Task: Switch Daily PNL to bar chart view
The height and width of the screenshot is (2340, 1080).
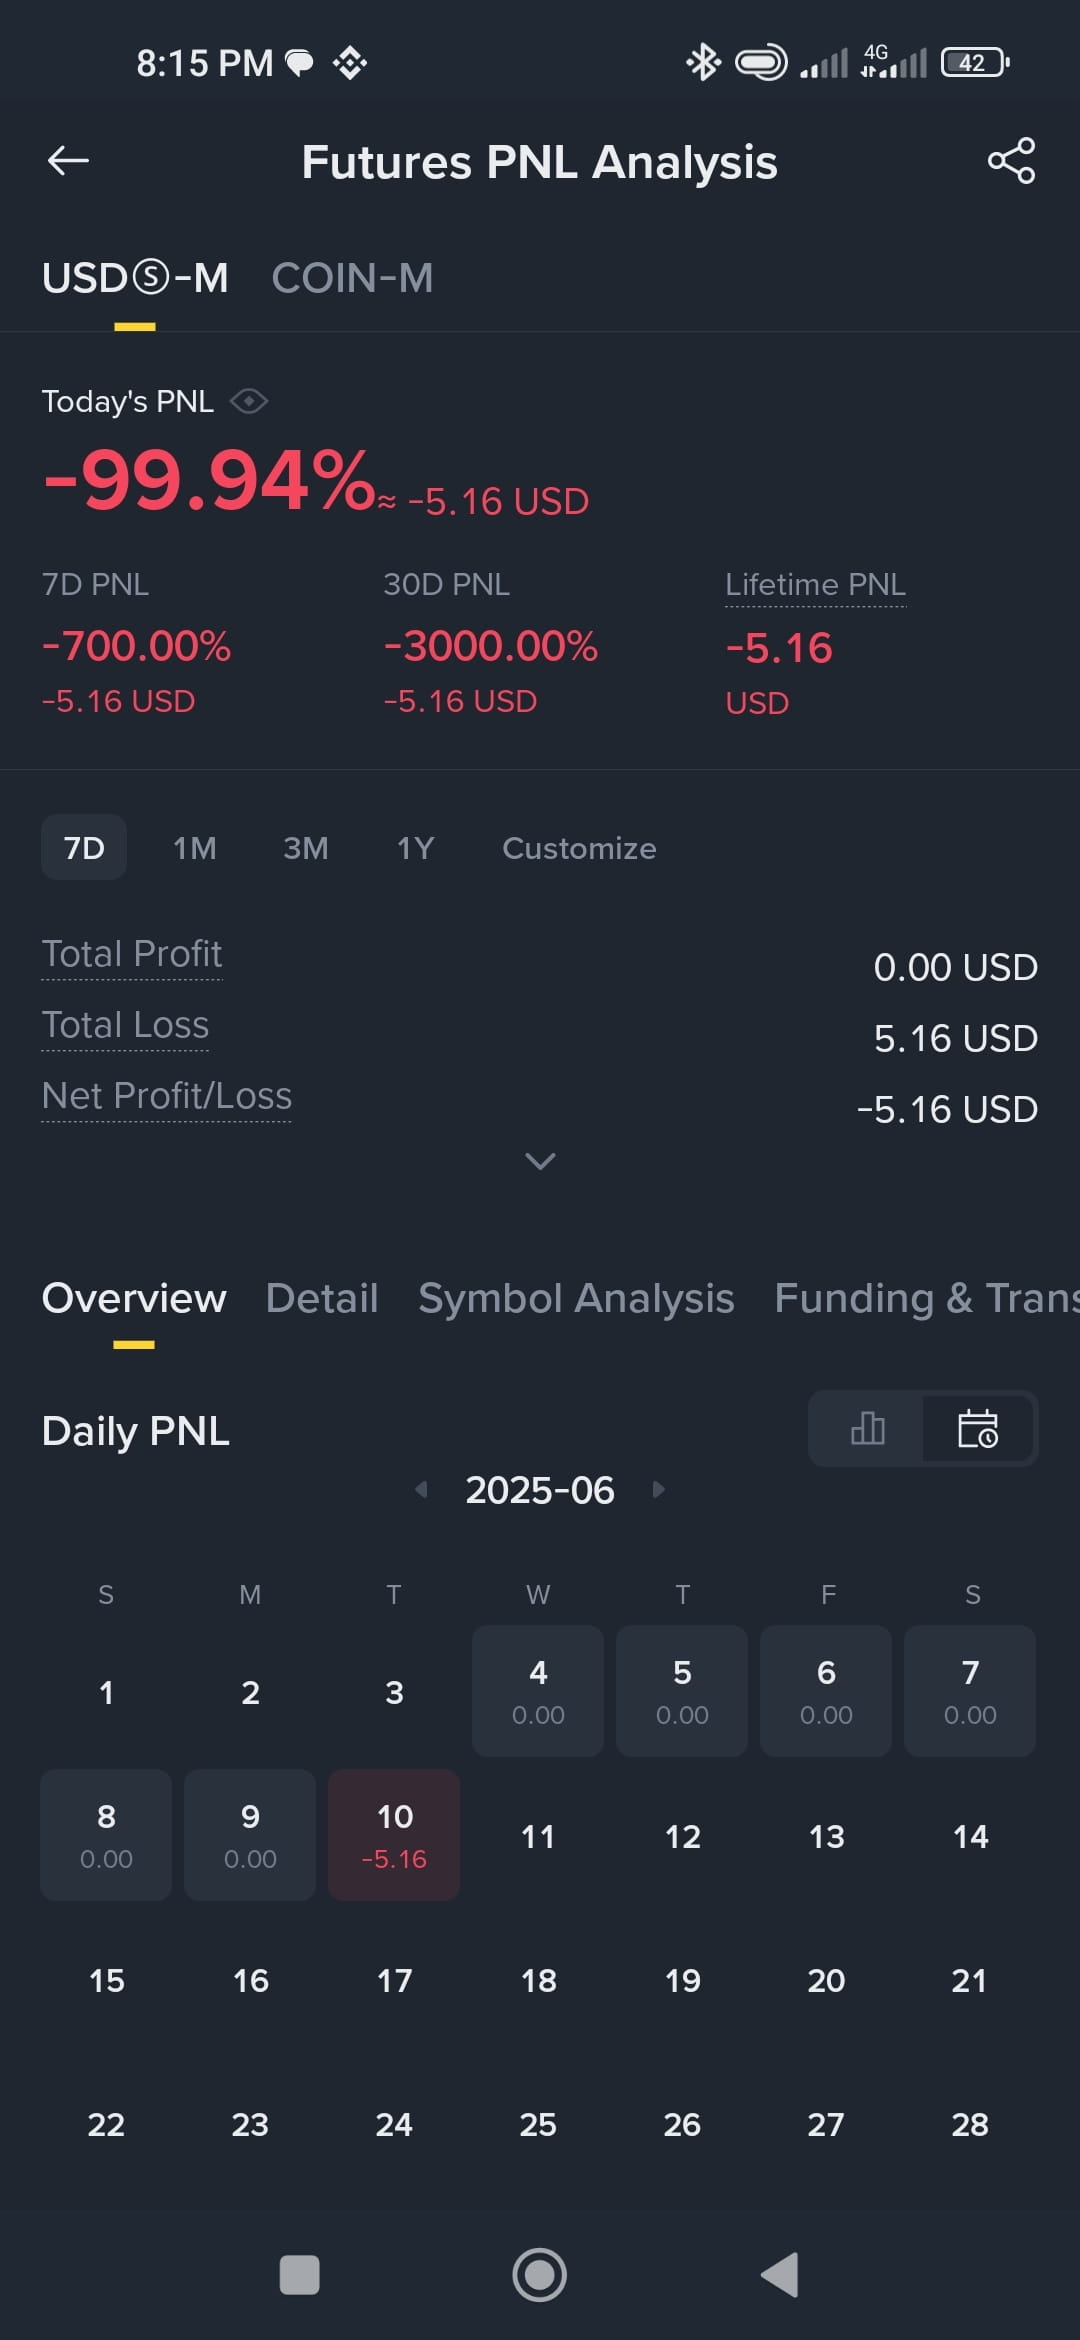Action: tap(867, 1428)
